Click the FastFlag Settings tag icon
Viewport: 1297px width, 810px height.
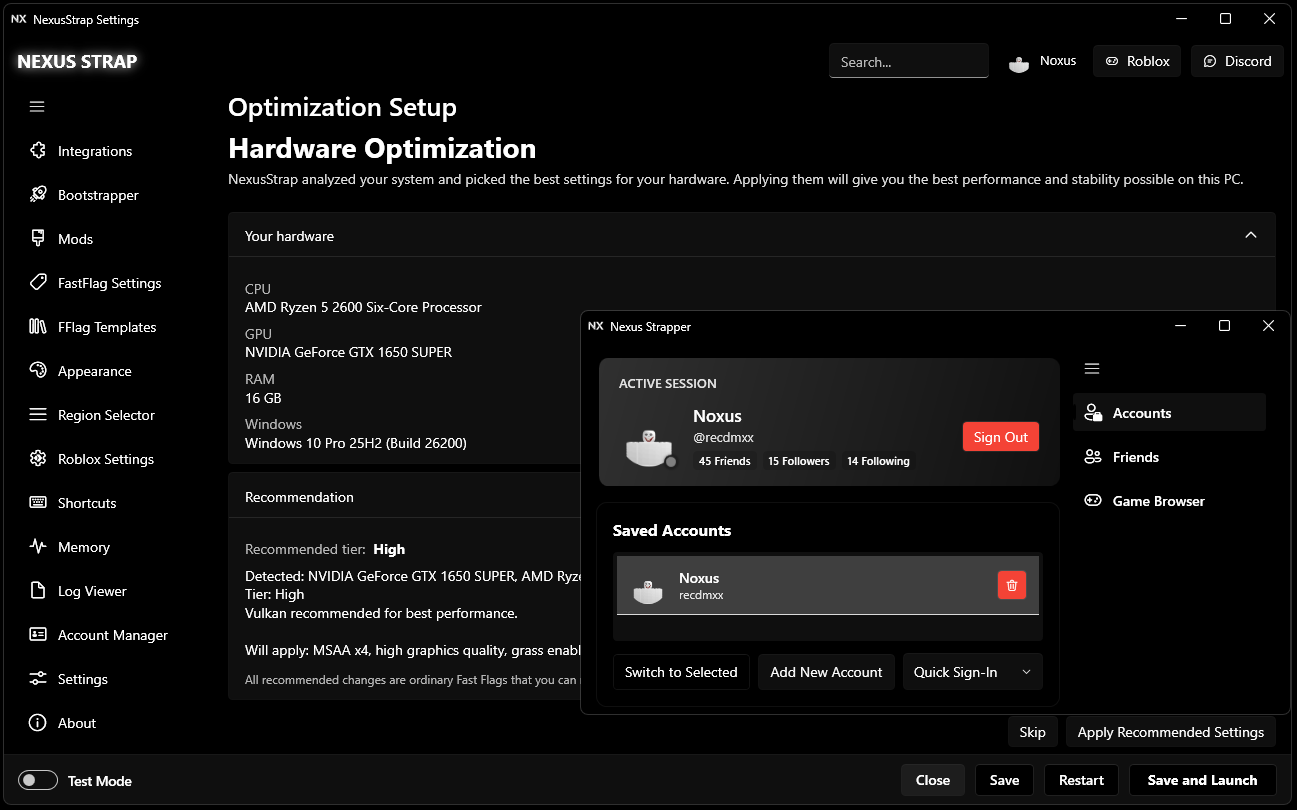coord(38,283)
